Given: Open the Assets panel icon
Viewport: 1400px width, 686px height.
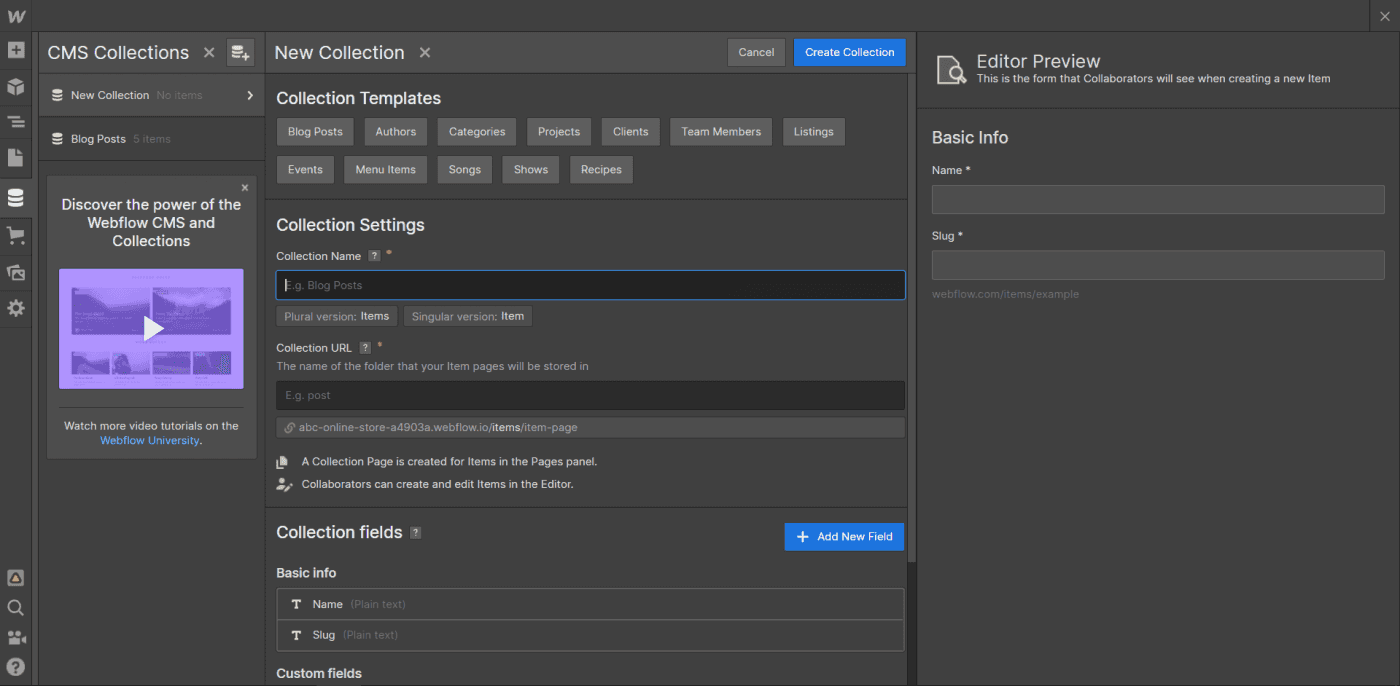Looking at the screenshot, I should click(16, 272).
